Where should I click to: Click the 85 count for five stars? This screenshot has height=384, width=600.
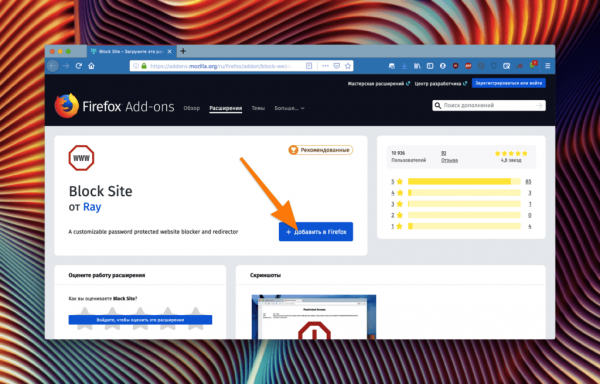[x=528, y=181]
